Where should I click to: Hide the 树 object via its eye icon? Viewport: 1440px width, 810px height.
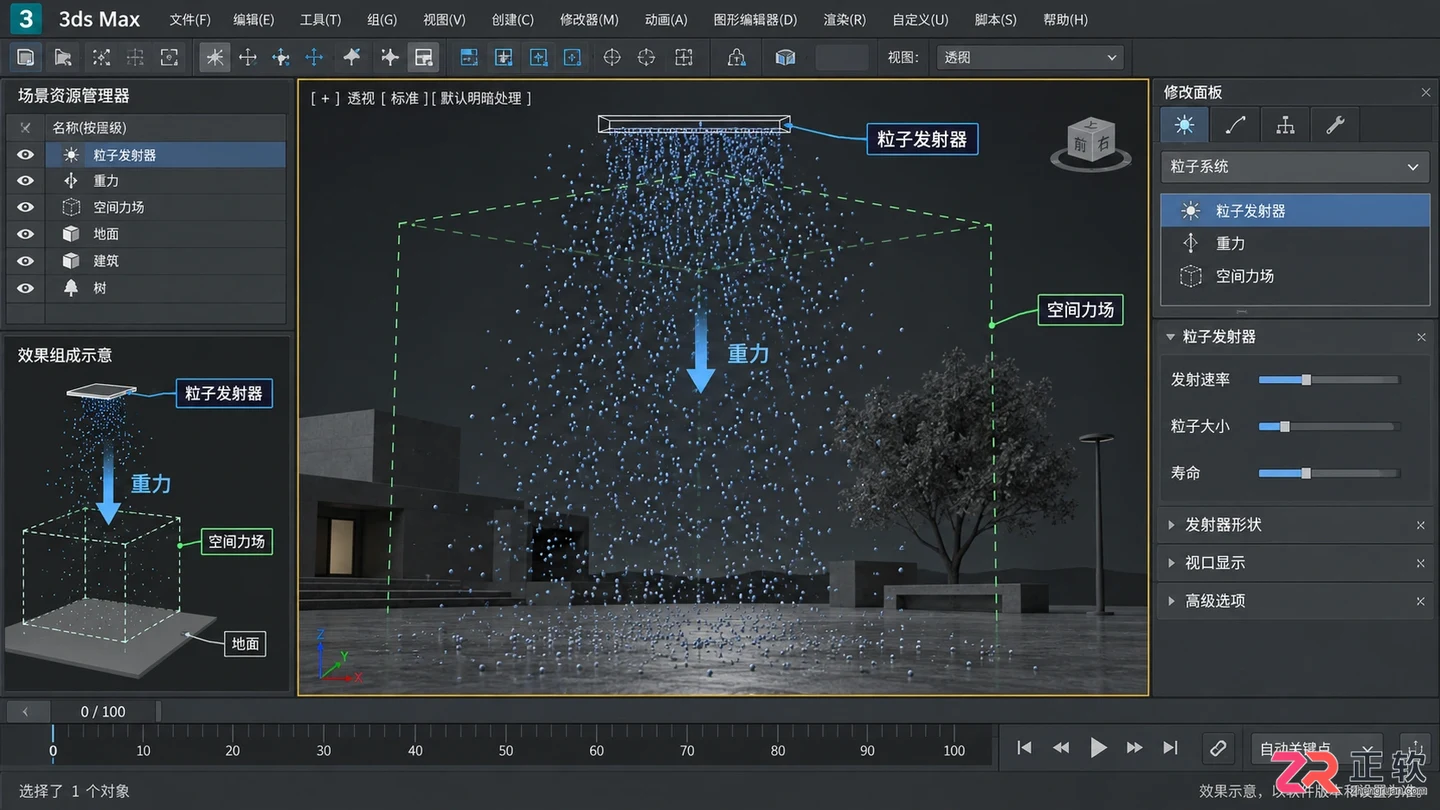click(x=26, y=288)
